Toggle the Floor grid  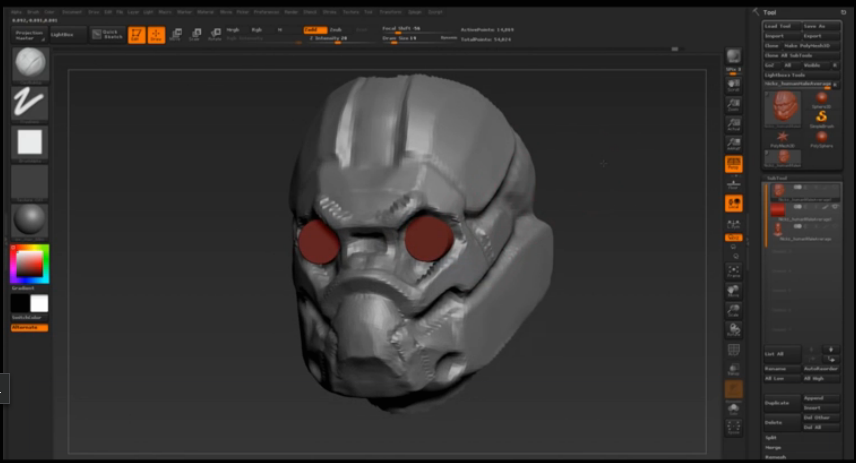[x=733, y=184]
